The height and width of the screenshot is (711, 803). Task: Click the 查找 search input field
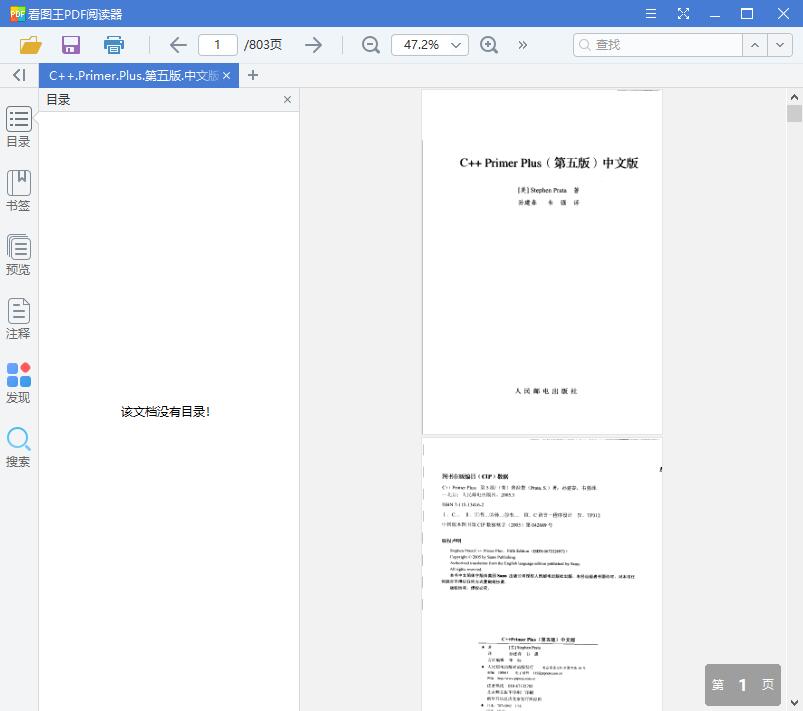tap(658, 45)
